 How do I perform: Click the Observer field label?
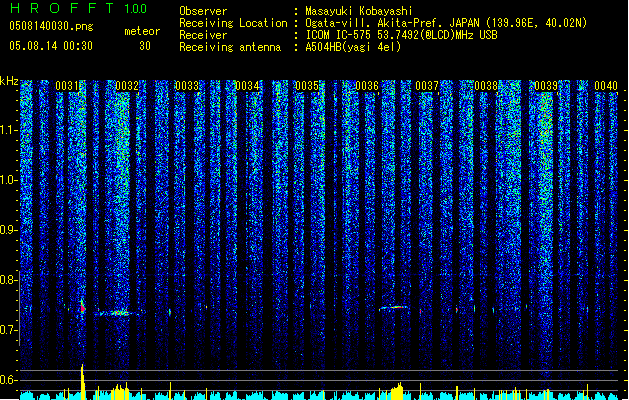pos(203,11)
